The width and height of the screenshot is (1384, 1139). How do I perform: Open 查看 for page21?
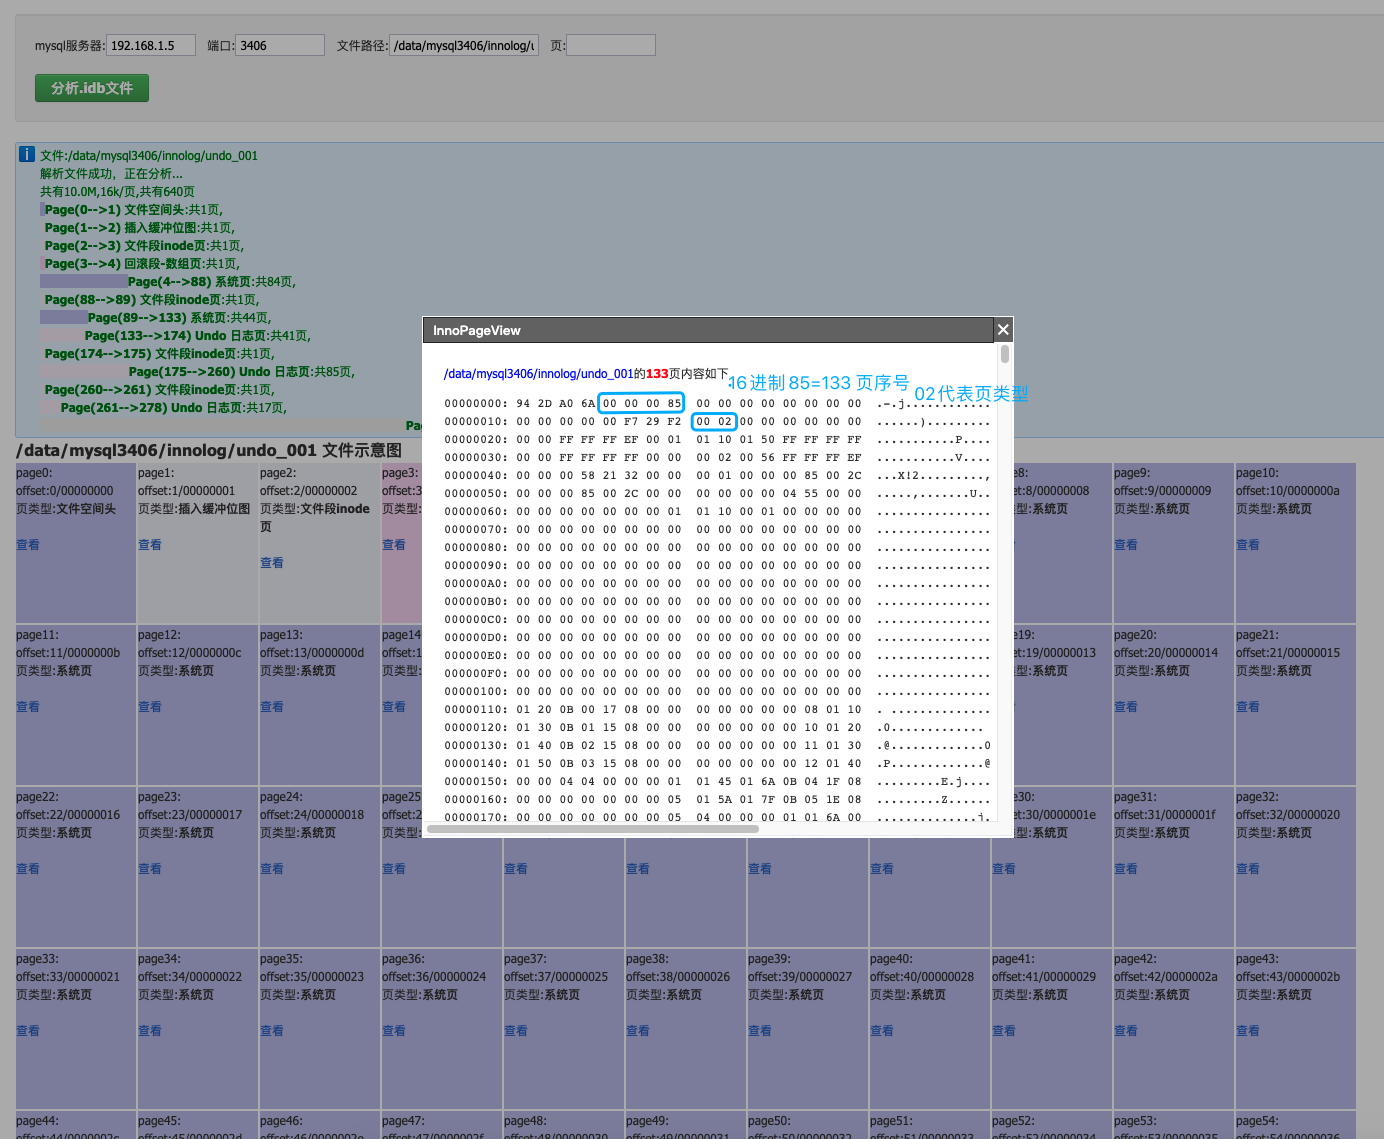[x=1248, y=707]
